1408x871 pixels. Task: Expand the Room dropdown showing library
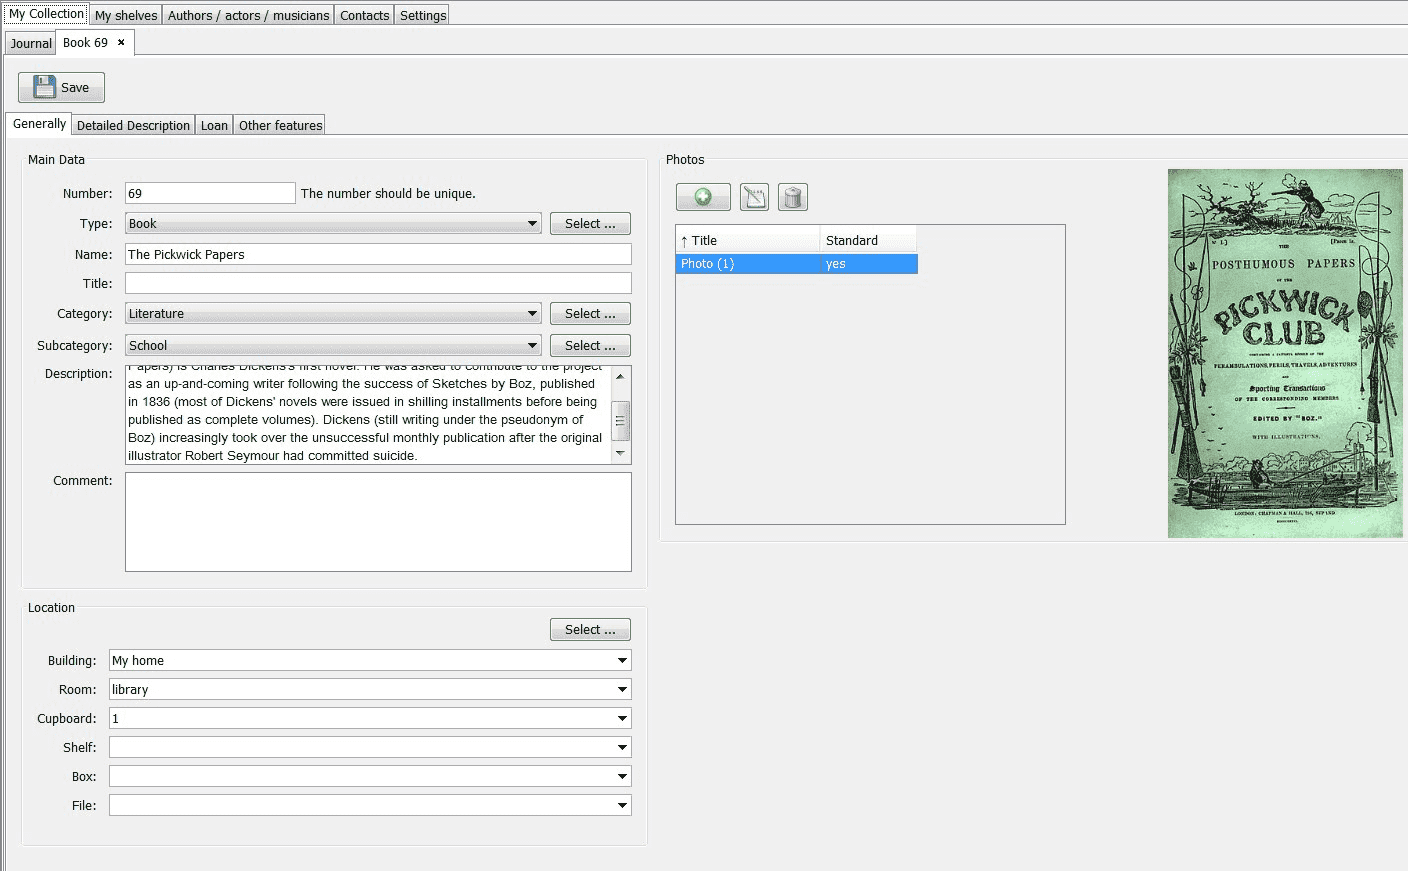tap(621, 690)
